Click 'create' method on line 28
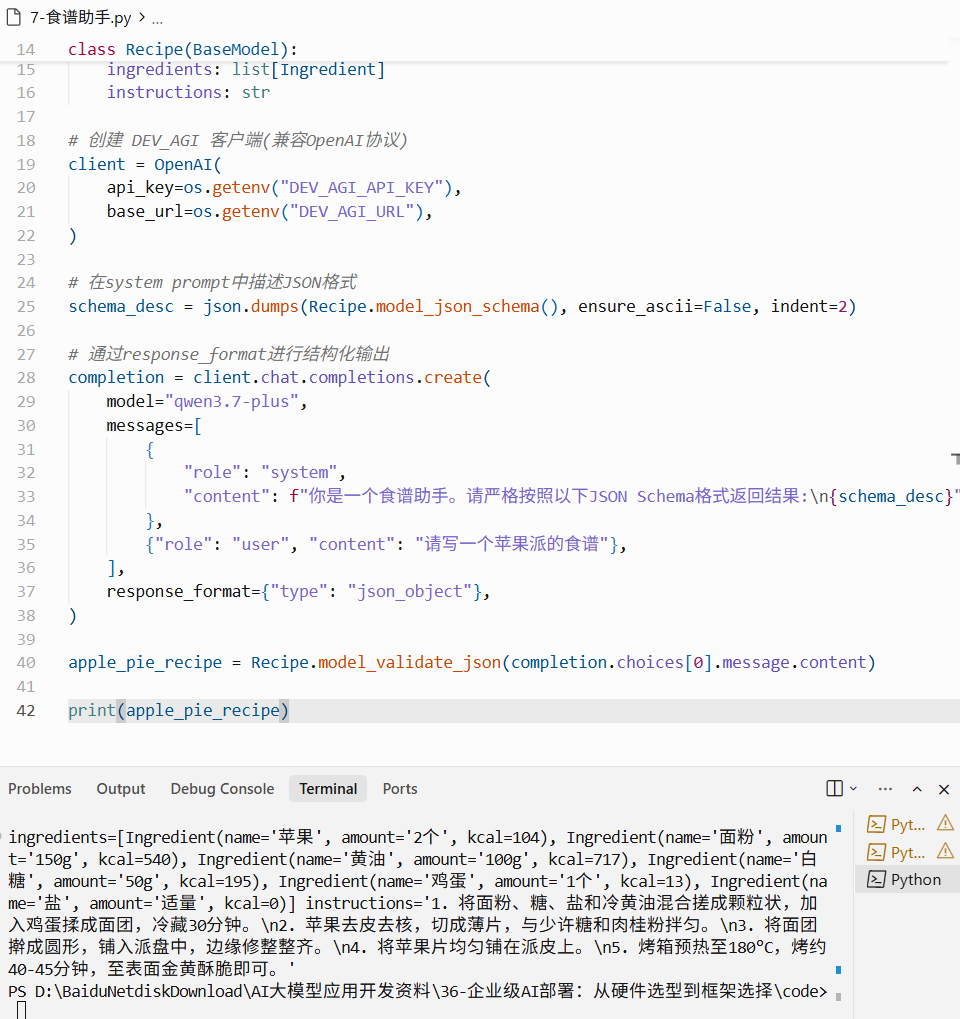Screen dimensions: 960x1019 tap(452, 378)
